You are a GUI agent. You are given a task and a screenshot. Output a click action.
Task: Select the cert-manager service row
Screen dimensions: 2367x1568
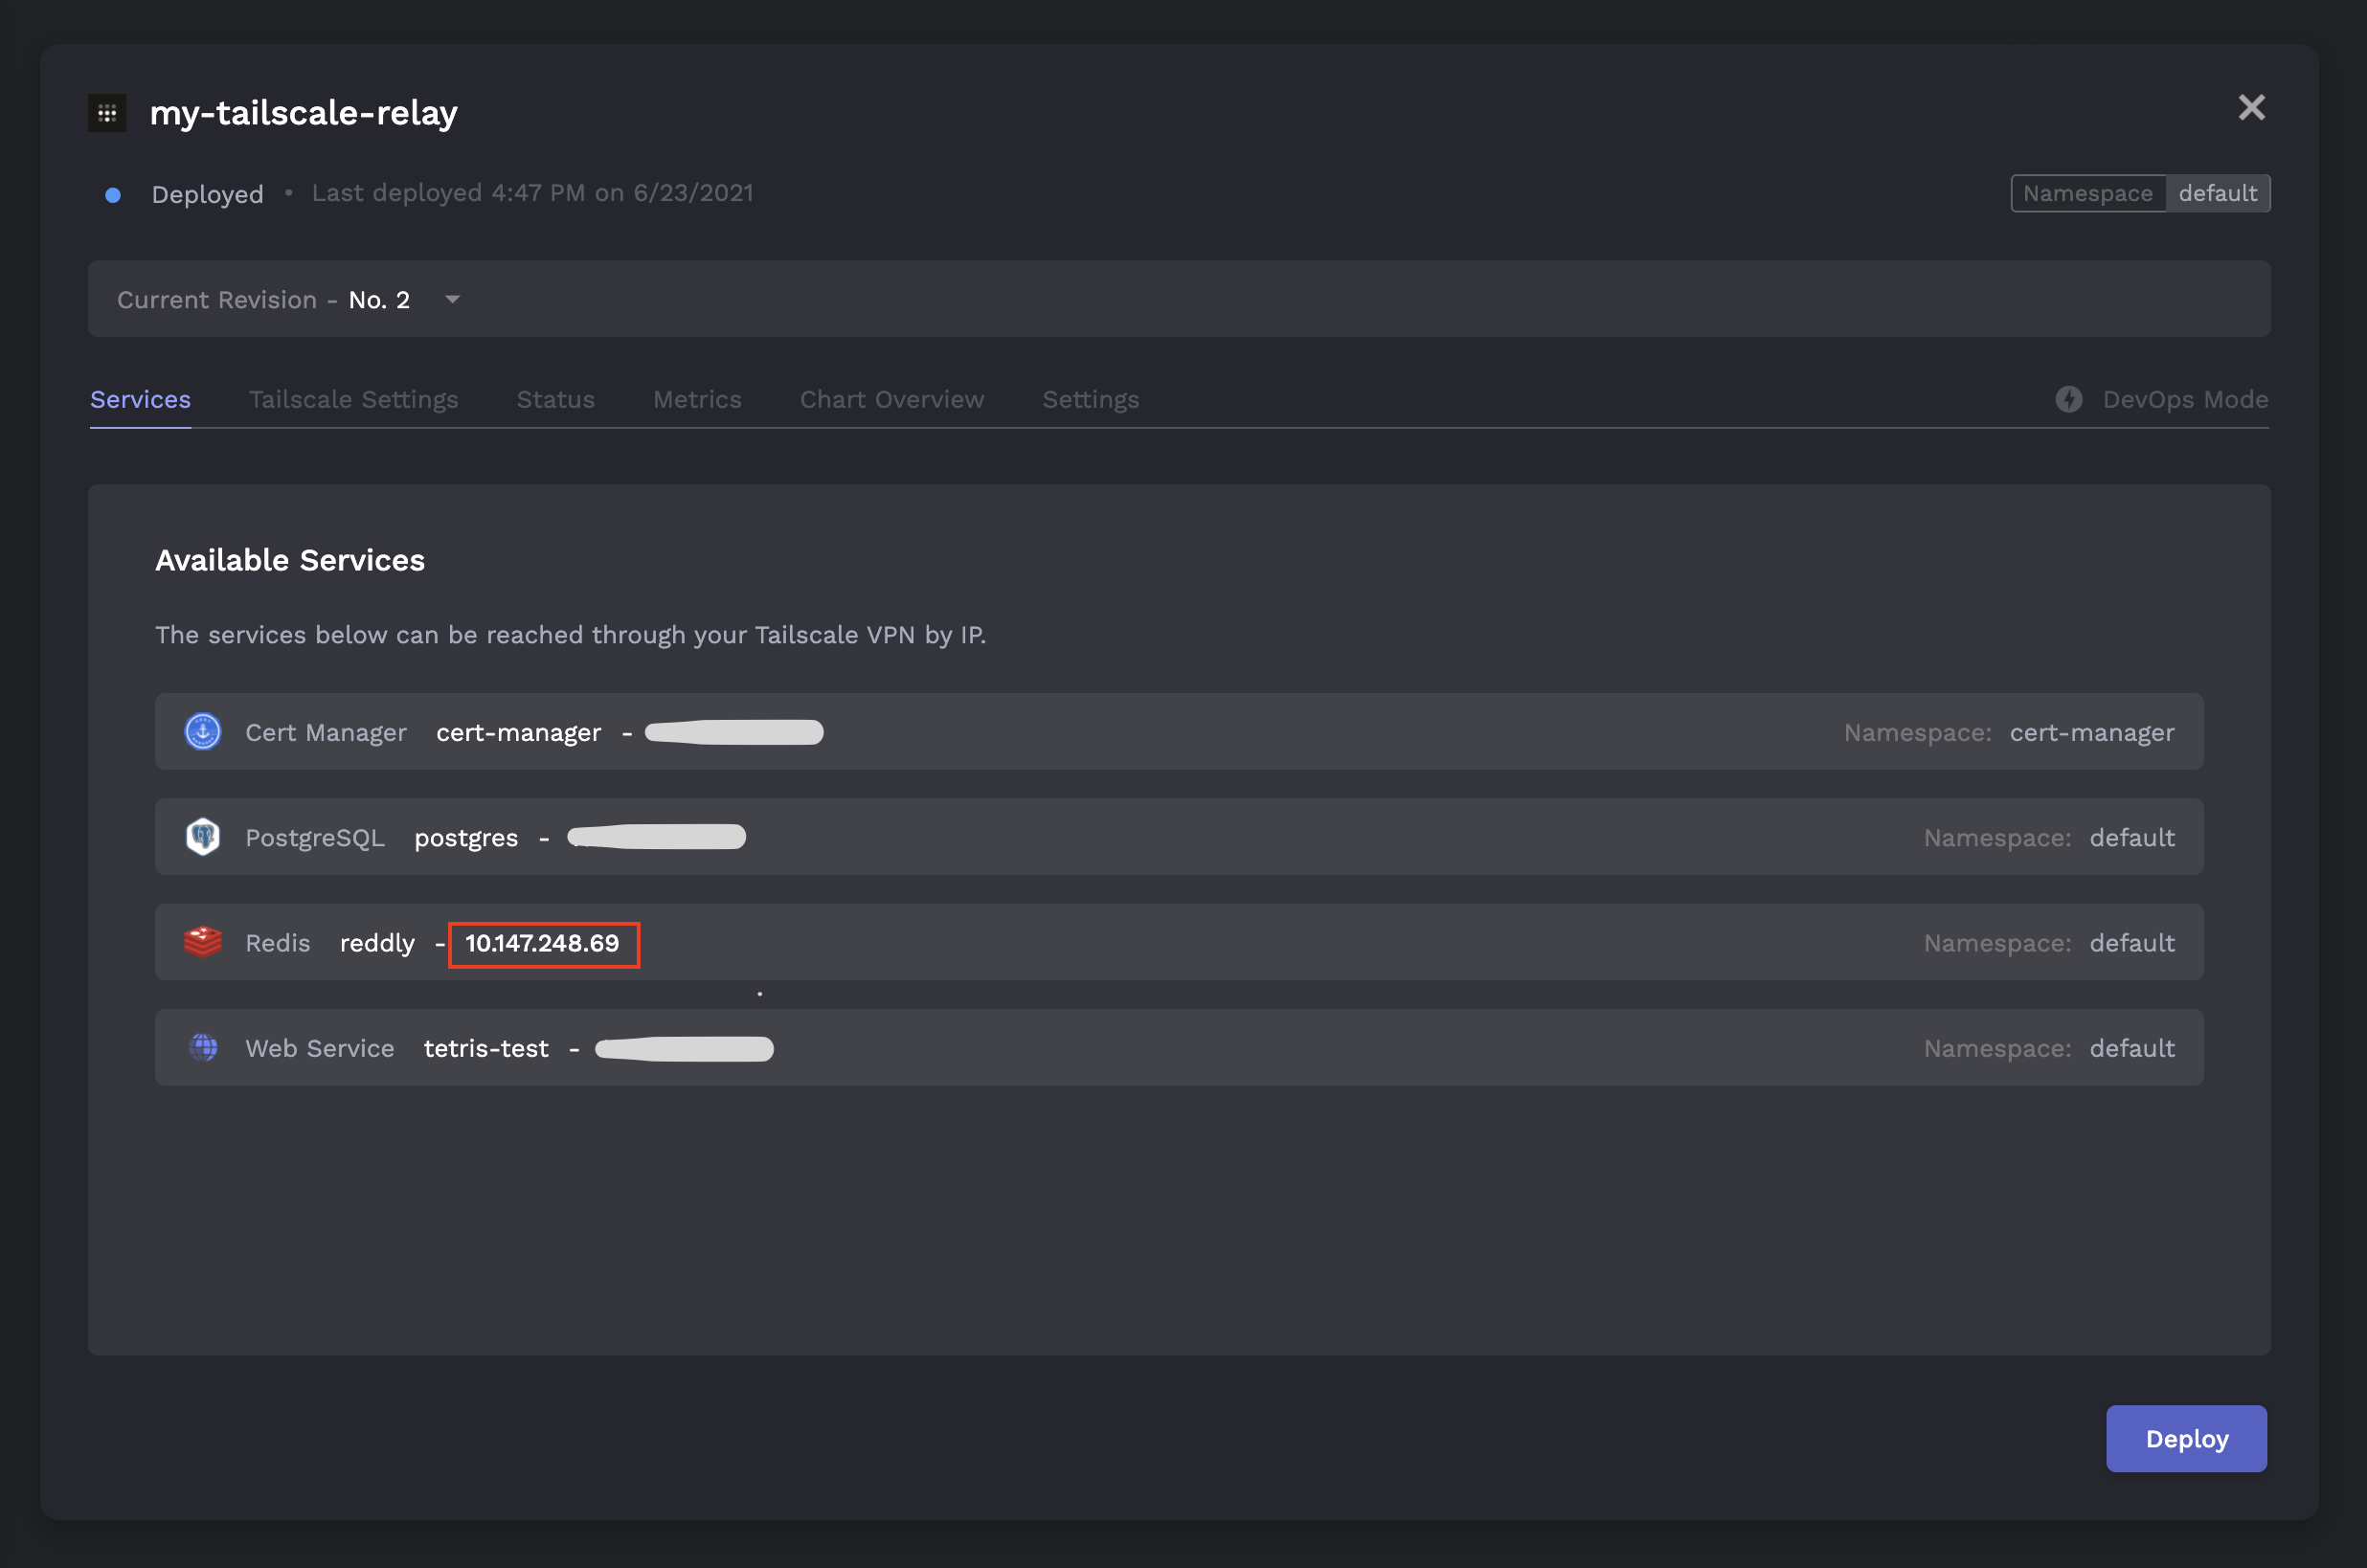pos(1178,732)
